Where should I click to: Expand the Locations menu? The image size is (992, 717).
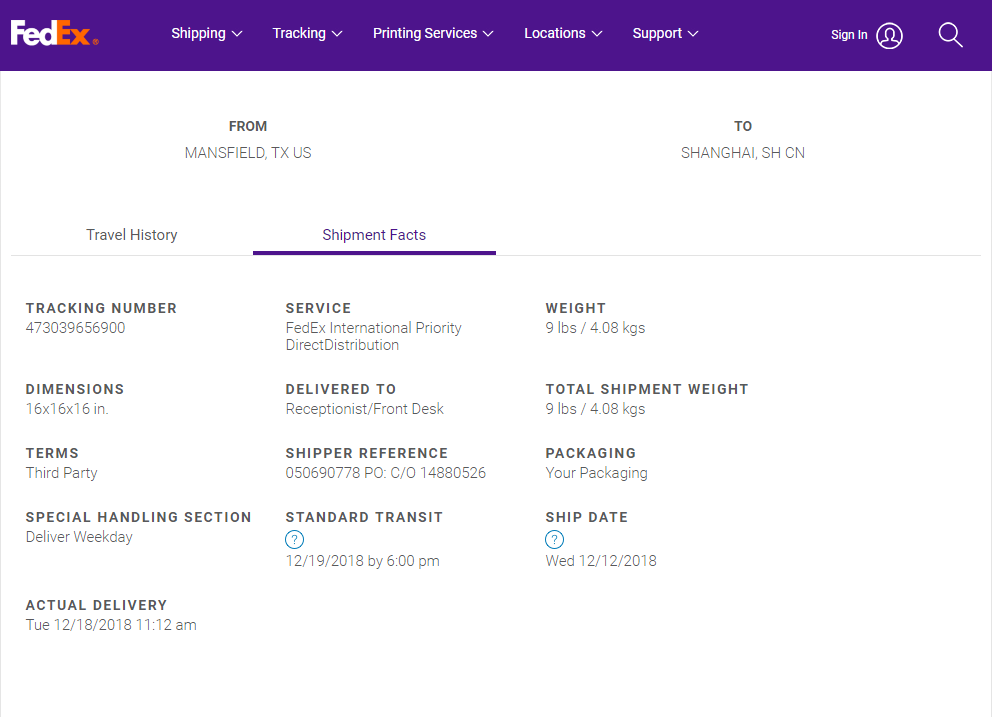coord(563,34)
